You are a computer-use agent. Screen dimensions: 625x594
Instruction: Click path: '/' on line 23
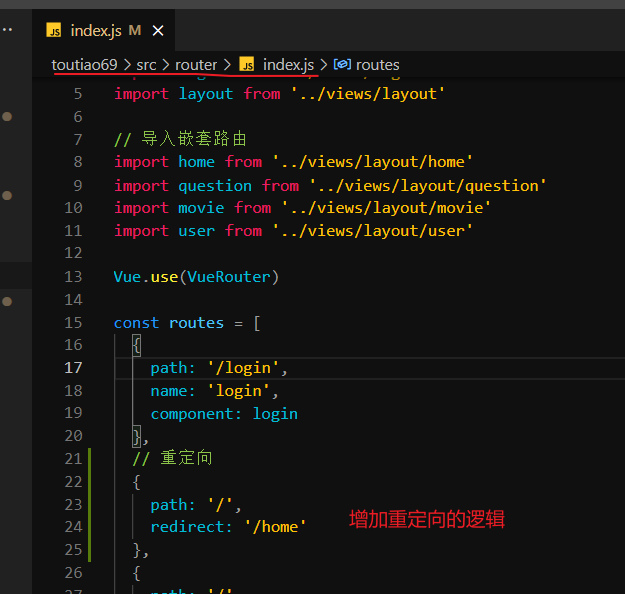[x=196, y=505]
